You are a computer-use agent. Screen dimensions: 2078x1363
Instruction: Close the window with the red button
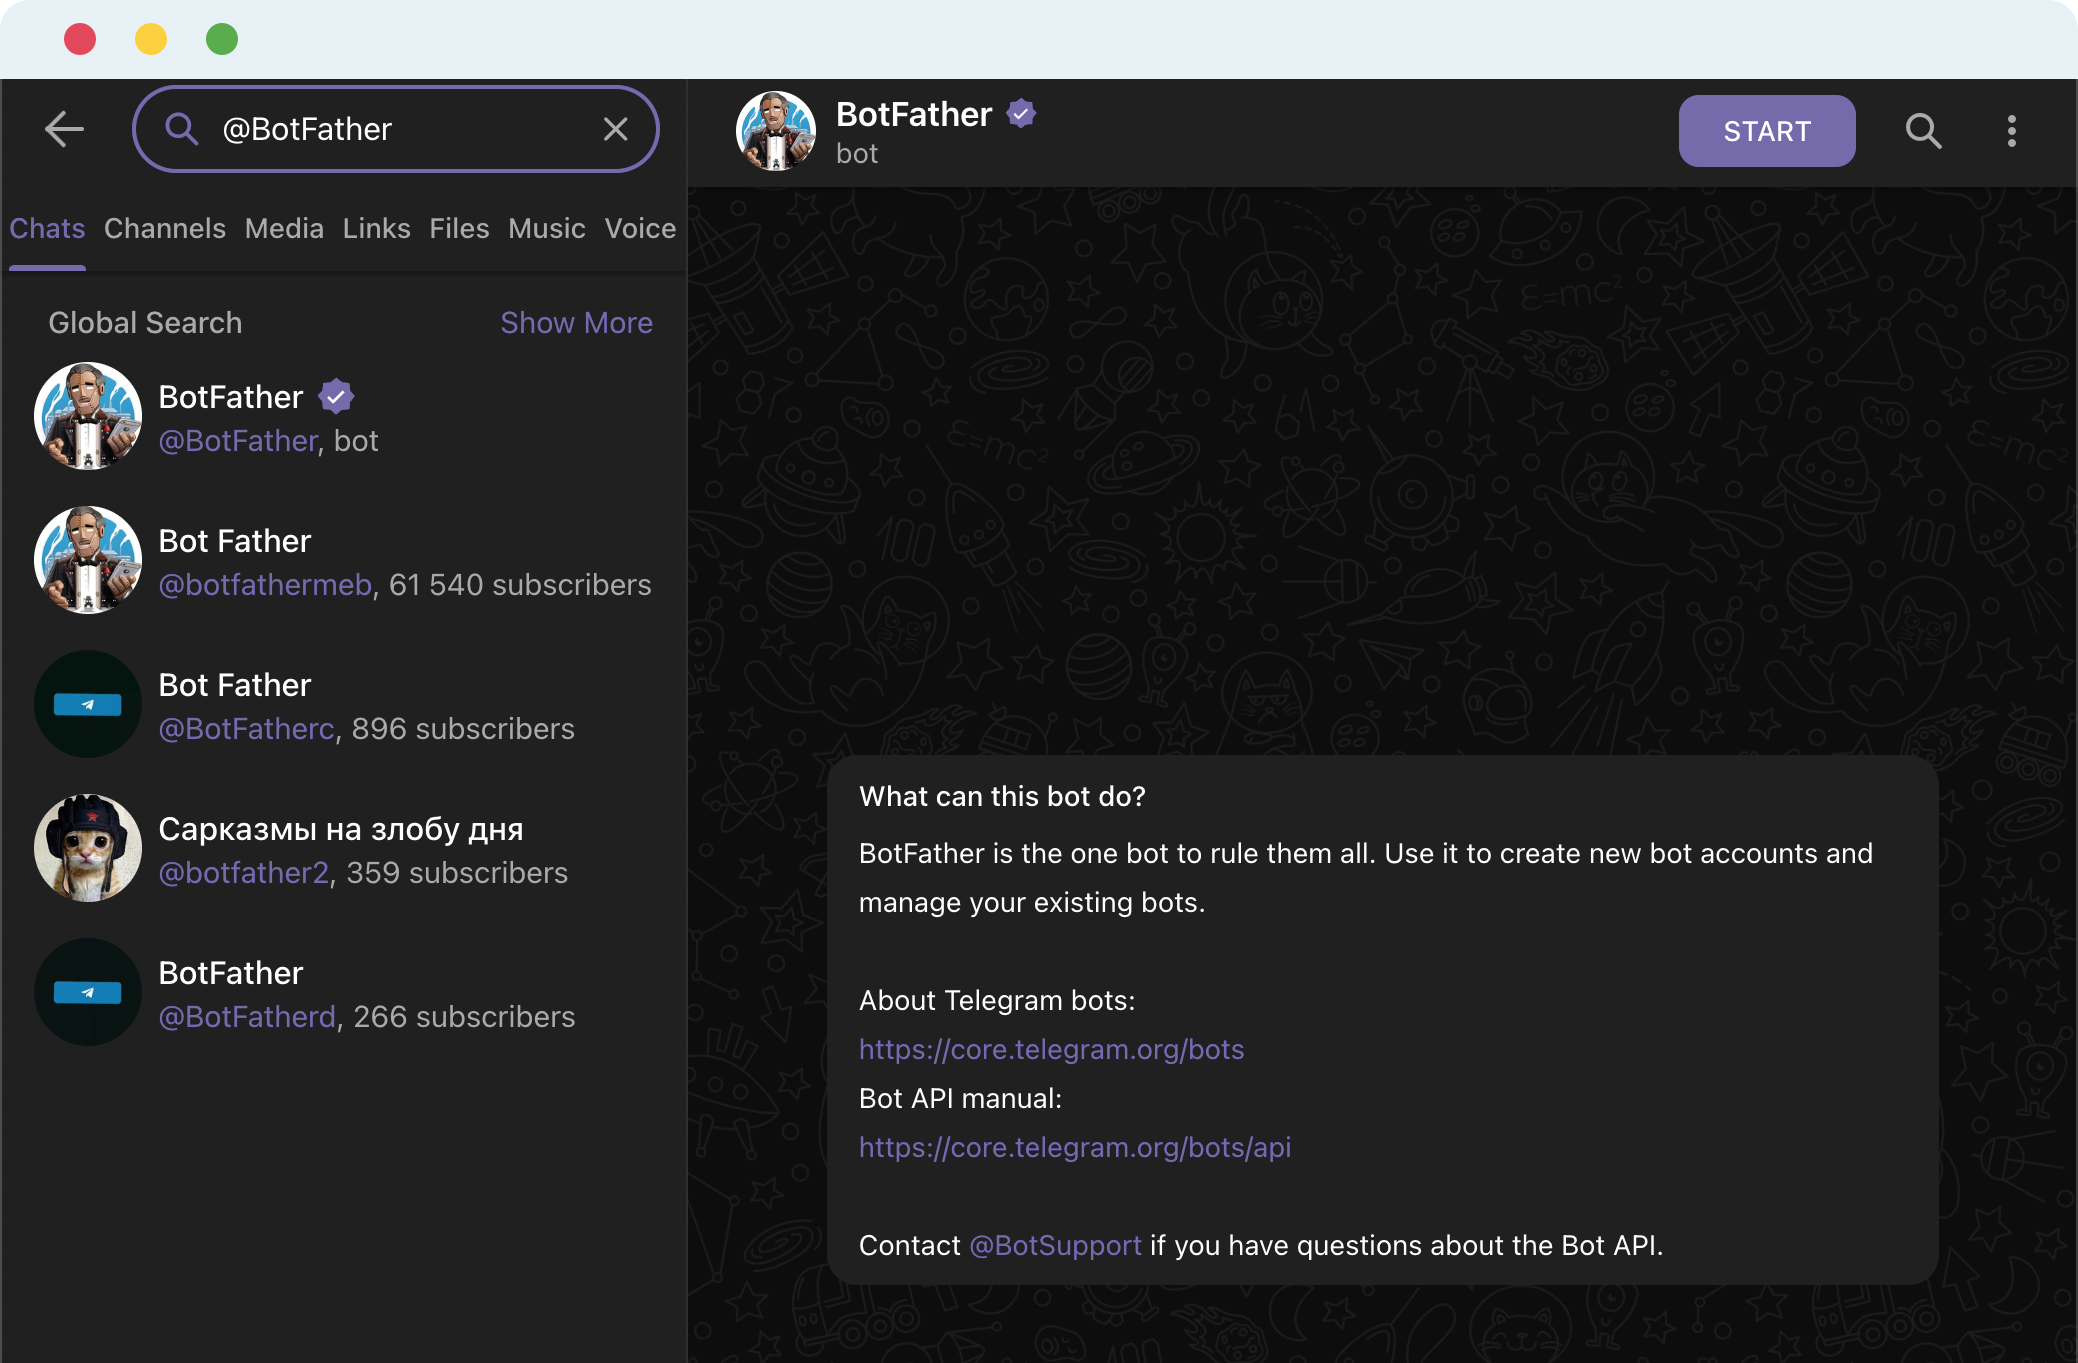[80, 39]
